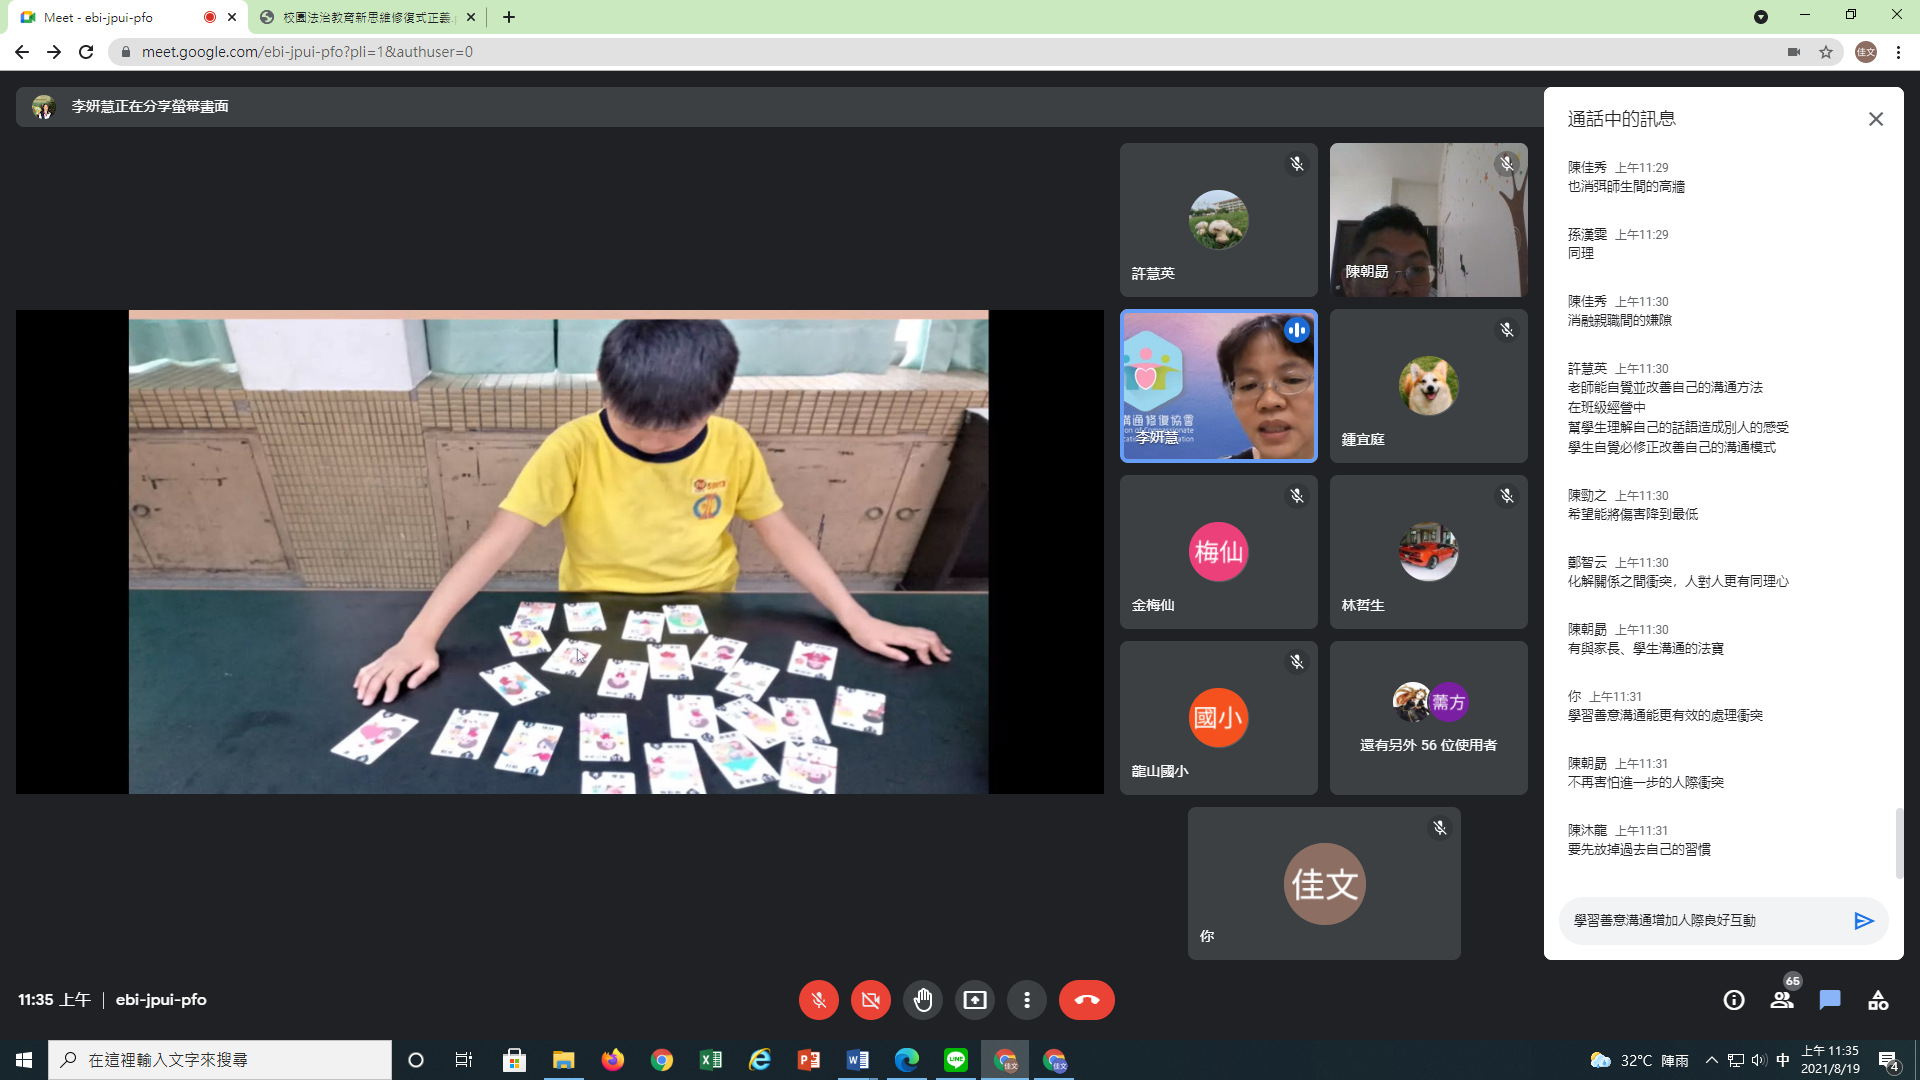The image size is (1920, 1080).
Task: Open Chrome browser menu three dots
Action: (x=1898, y=52)
